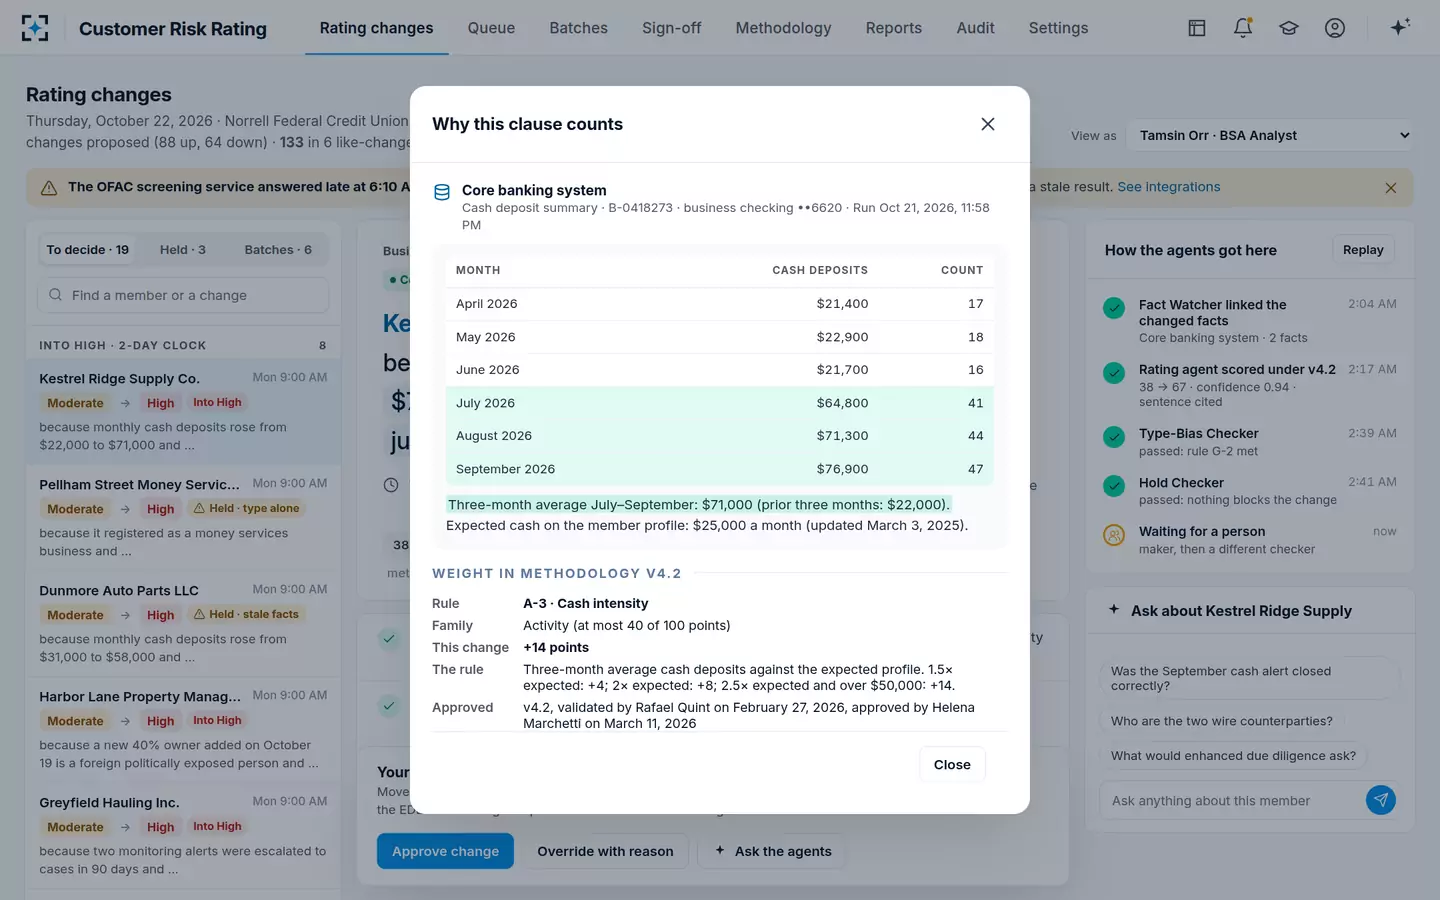1440x900 pixels.
Task: Switch to the Queue tab
Action: tap(491, 28)
